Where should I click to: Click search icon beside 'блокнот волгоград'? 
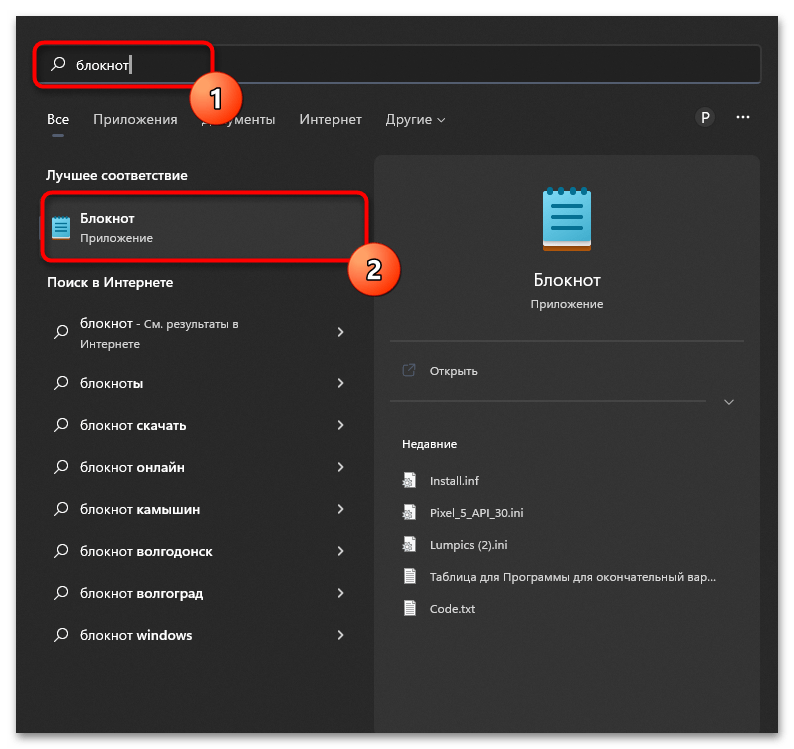61,593
